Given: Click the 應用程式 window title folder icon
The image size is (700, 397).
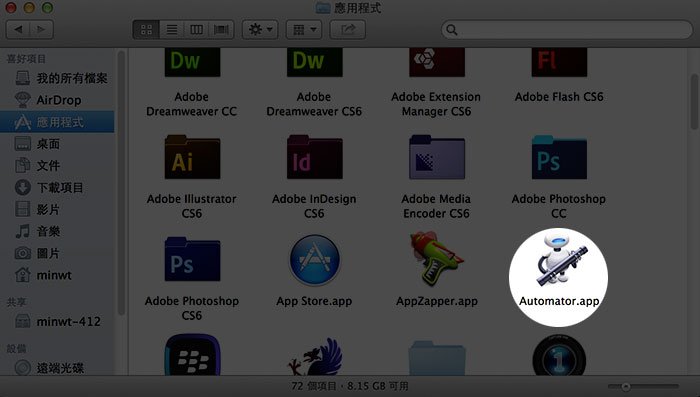Looking at the screenshot, I should 323,8.
